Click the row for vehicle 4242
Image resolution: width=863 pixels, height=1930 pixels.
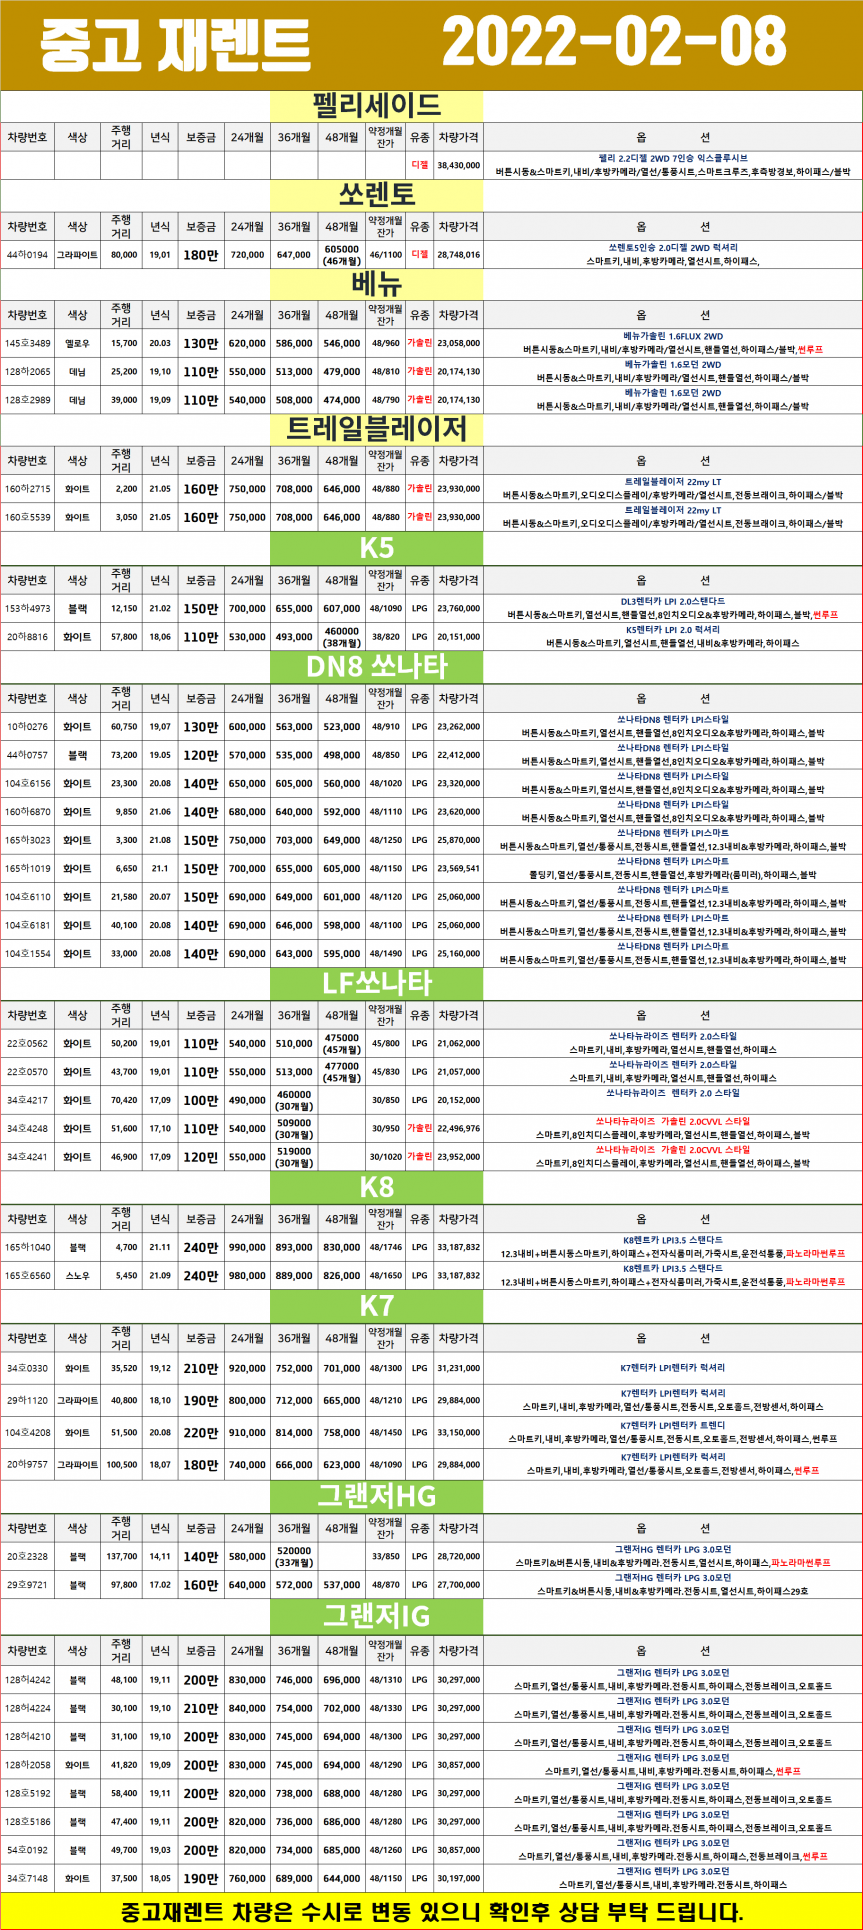click(x=431, y=1680)
